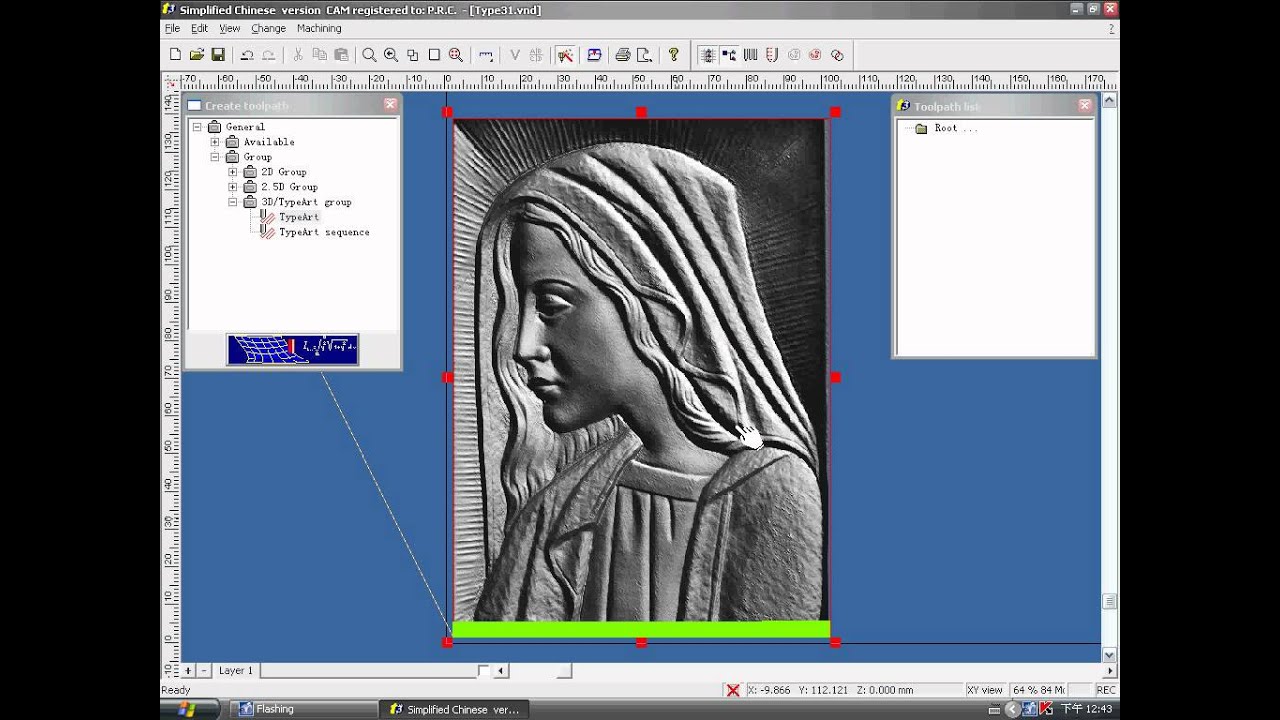Expand the Available tree node
This screenshot has width=1280, height=720.
click(x=214, y=142)
